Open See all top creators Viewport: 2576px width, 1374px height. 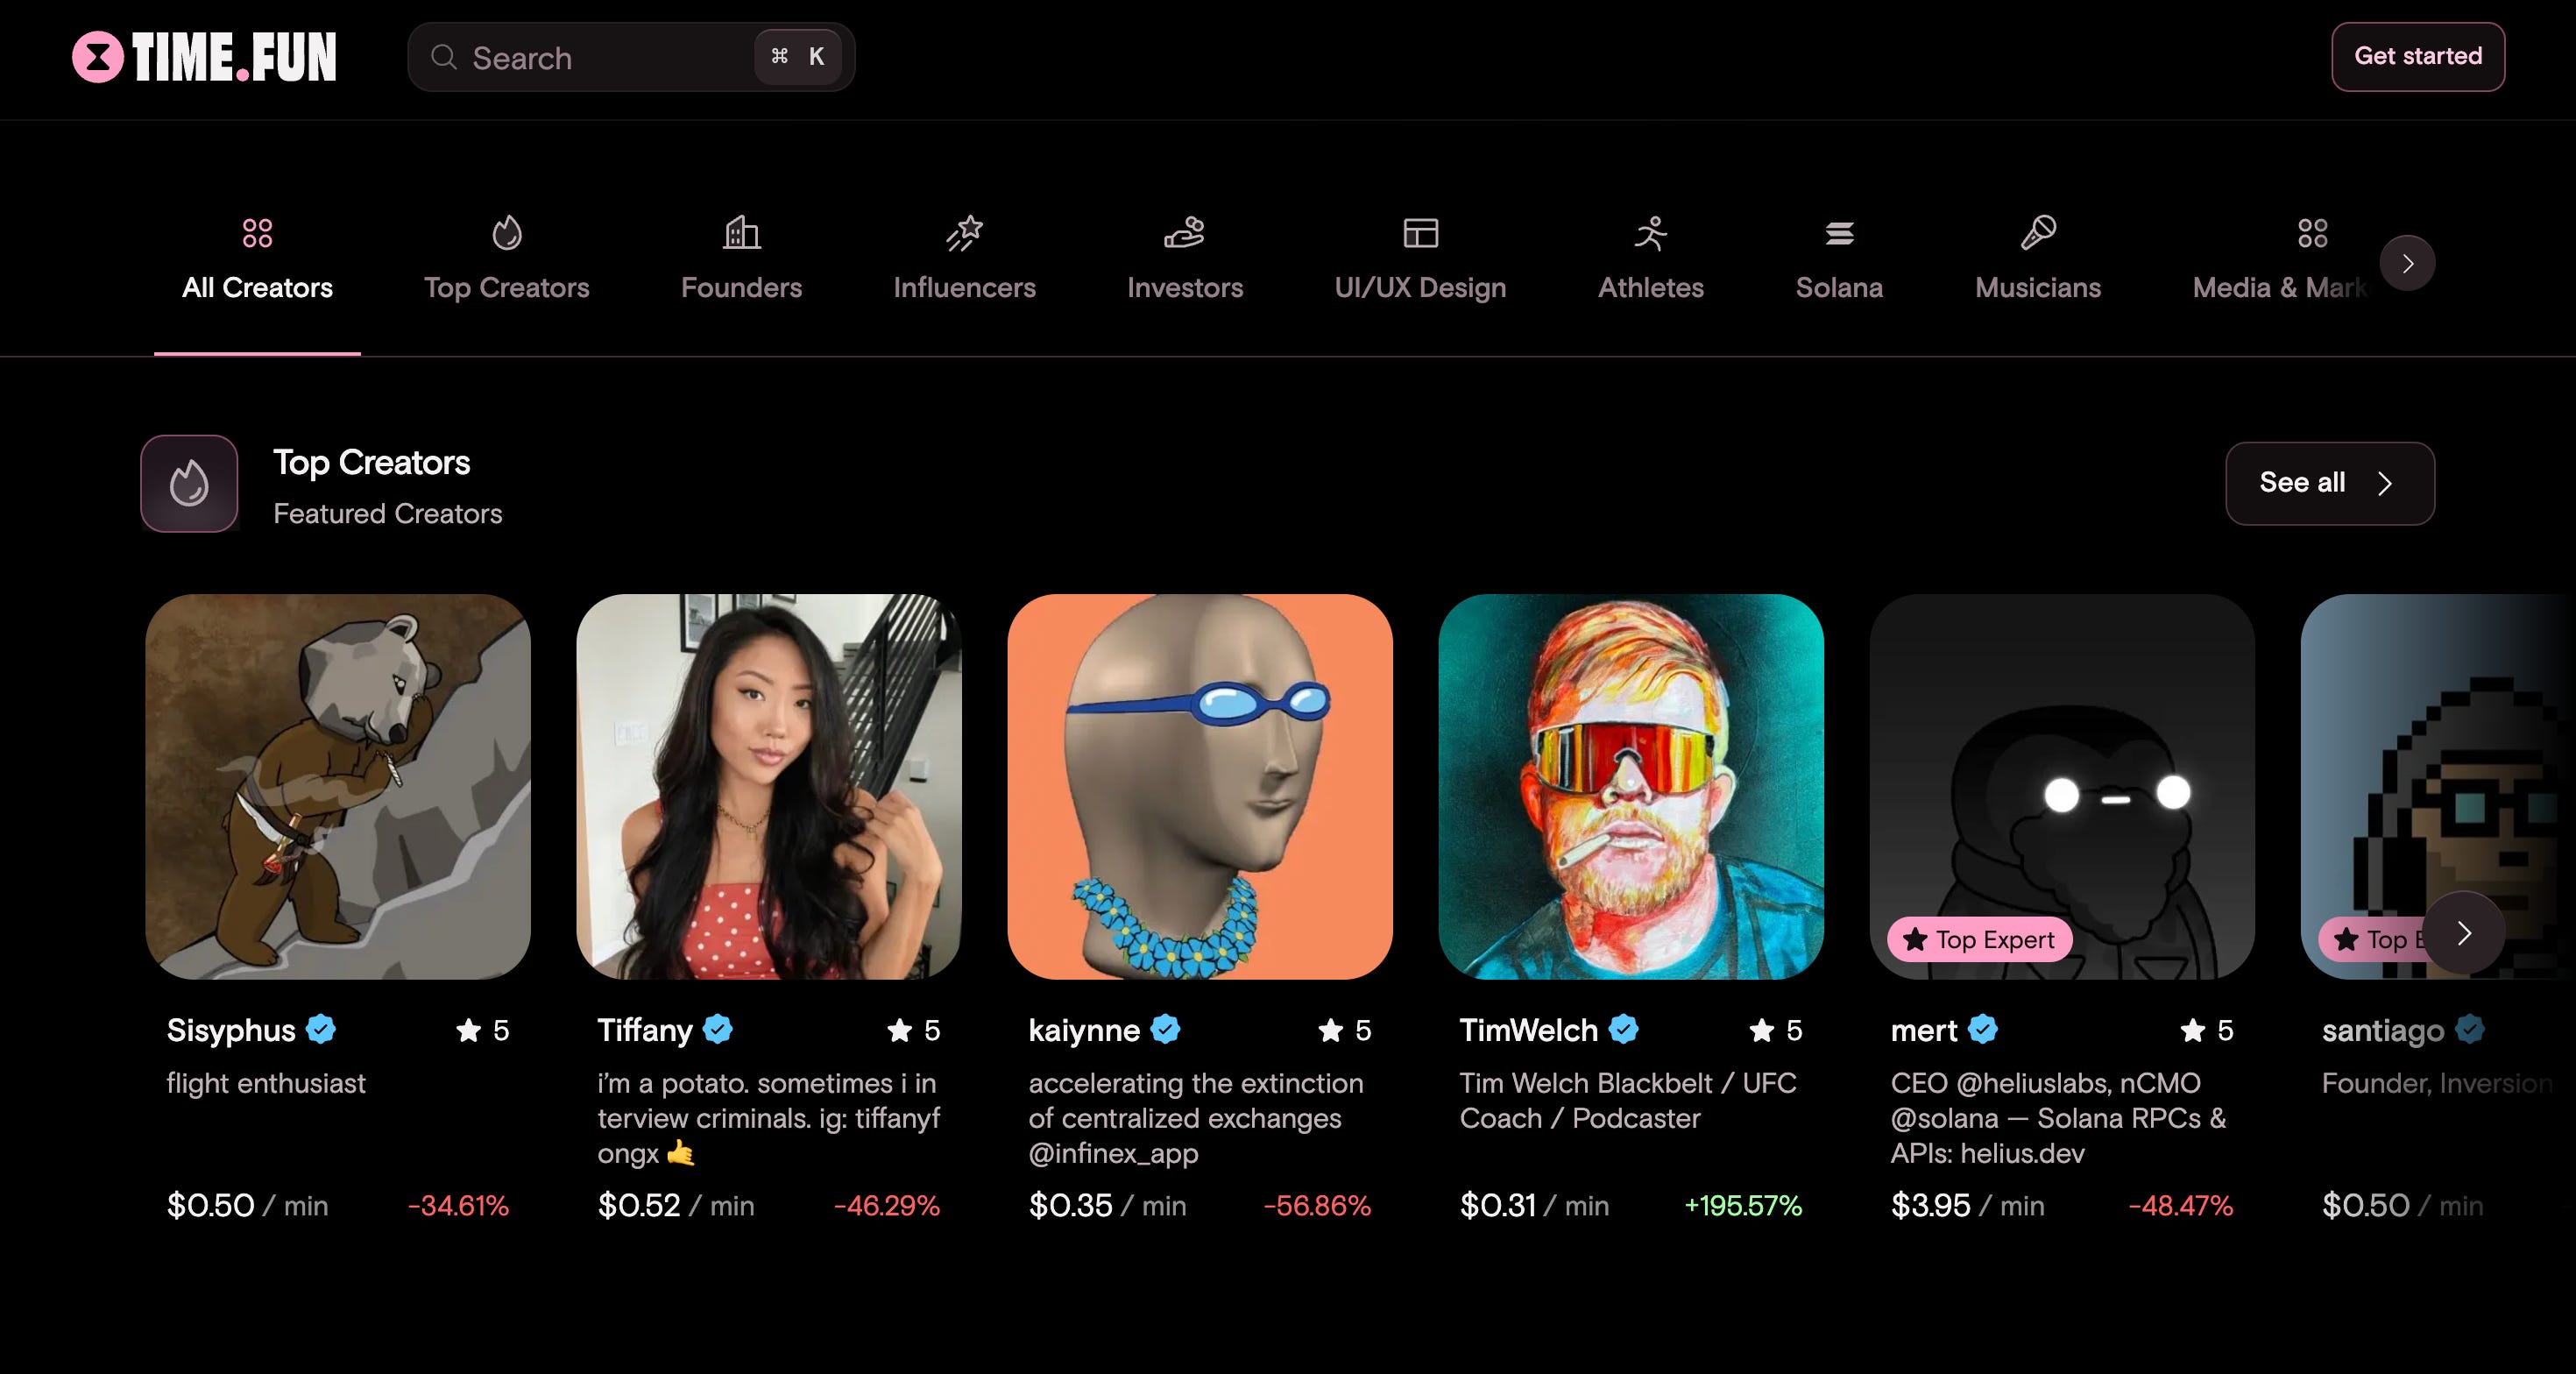click(2329, 483)
